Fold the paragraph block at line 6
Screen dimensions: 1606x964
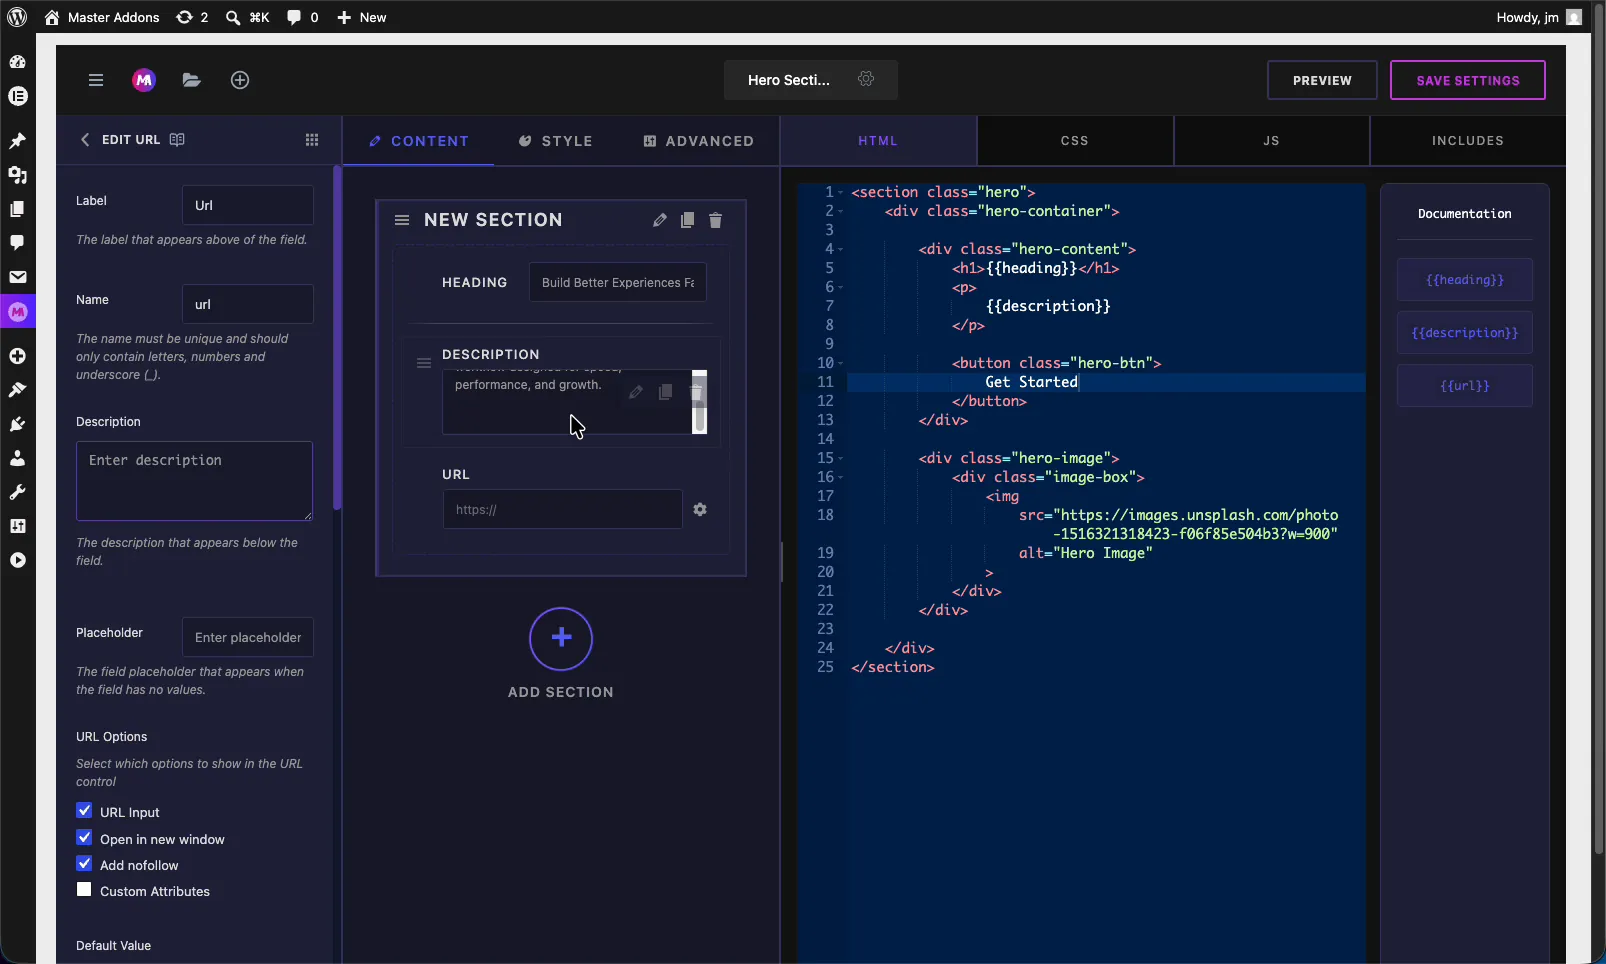(x=841, y=287)
